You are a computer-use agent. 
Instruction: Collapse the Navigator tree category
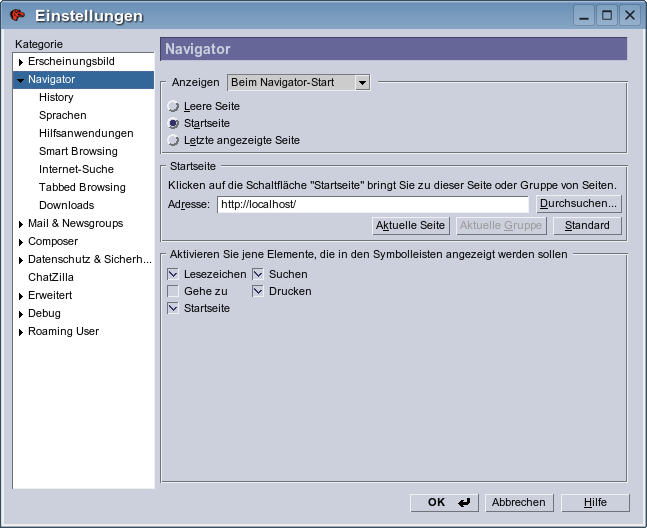click(20, 80)
